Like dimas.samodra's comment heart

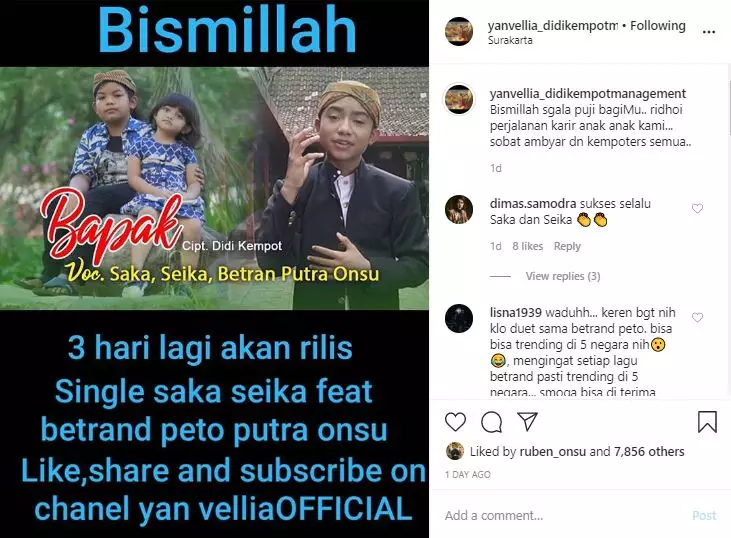tap(697, 208)
